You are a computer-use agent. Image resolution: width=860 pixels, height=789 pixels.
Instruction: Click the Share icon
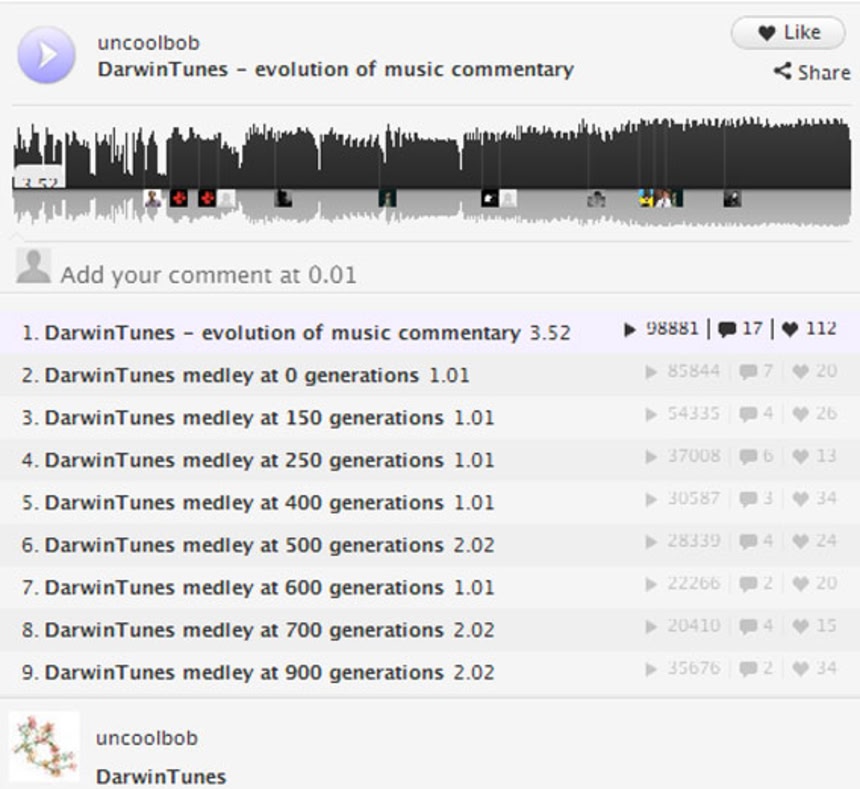click(782, 72)
